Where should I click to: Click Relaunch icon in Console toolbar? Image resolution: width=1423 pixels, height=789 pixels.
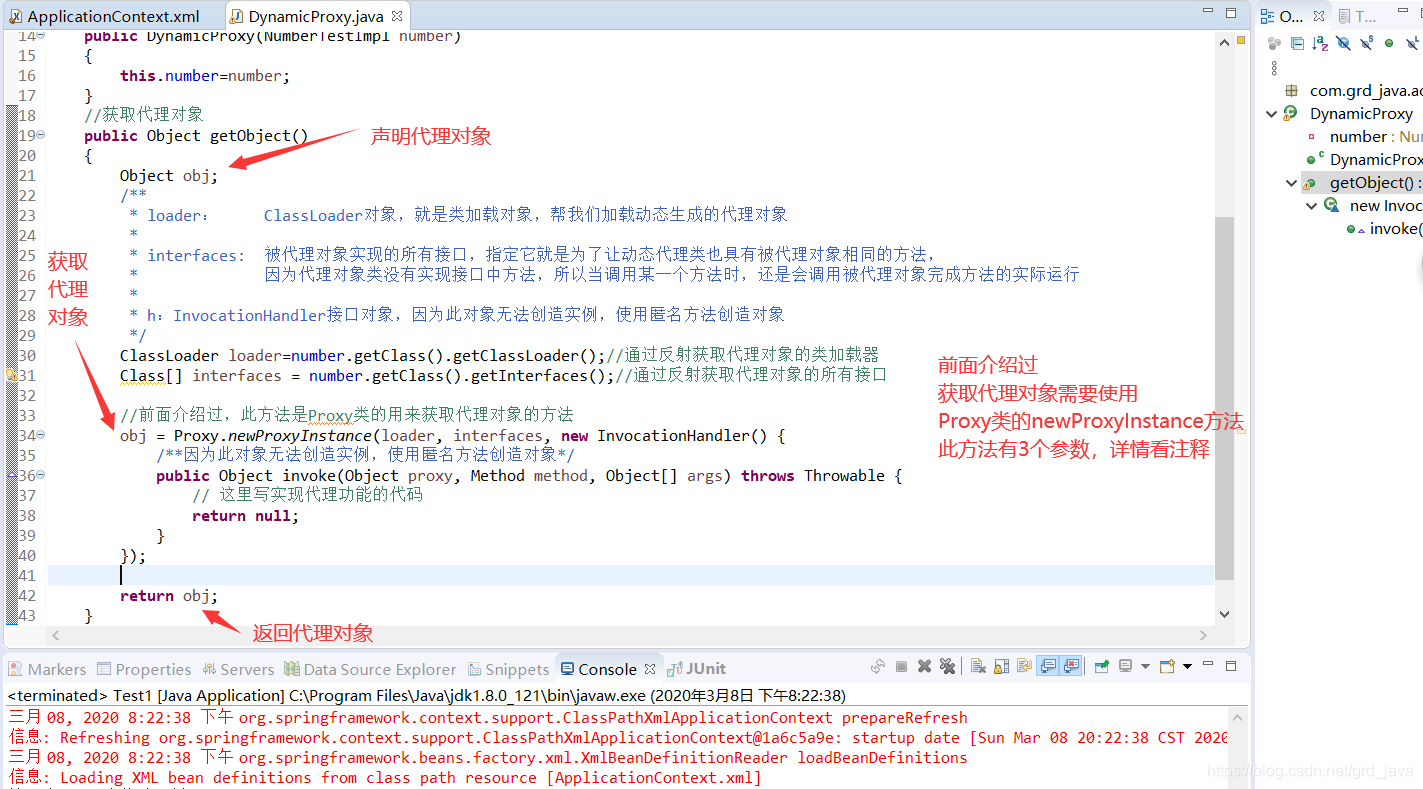[878, 667]
